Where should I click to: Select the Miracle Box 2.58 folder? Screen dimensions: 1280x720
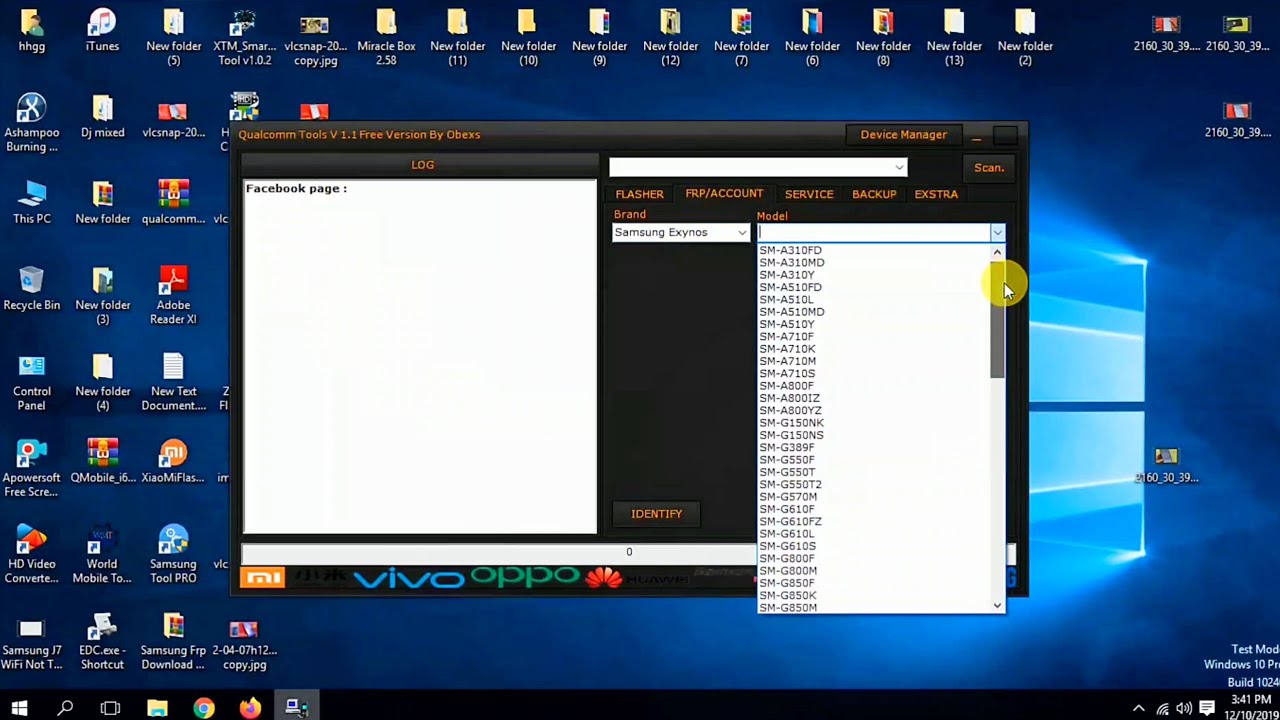386,37
